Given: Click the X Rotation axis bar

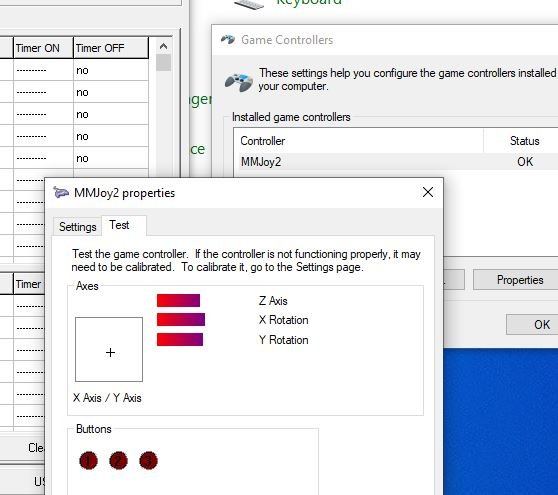Looking at the screenshot, I should pyautogui.click(x=181, y=320).
